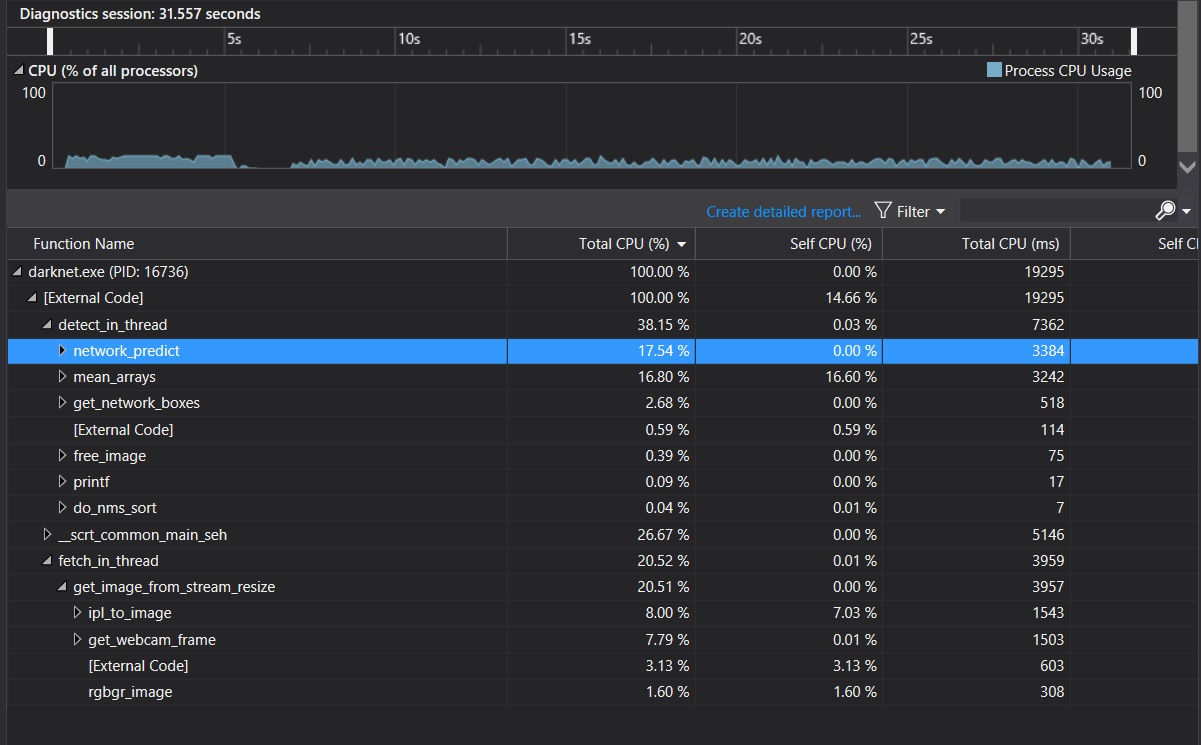The height and width of the screenshot is (745, 1201).
Task: Open the search options dropdown arrow
Action: pos(1186,212)
